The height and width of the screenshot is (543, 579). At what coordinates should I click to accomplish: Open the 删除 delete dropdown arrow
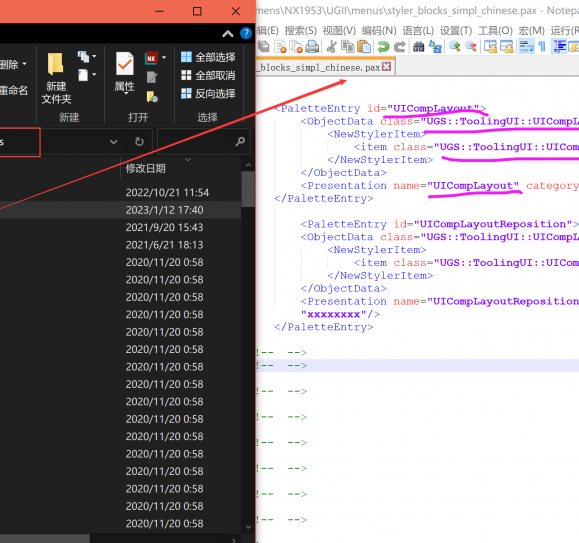click(24, 64)
